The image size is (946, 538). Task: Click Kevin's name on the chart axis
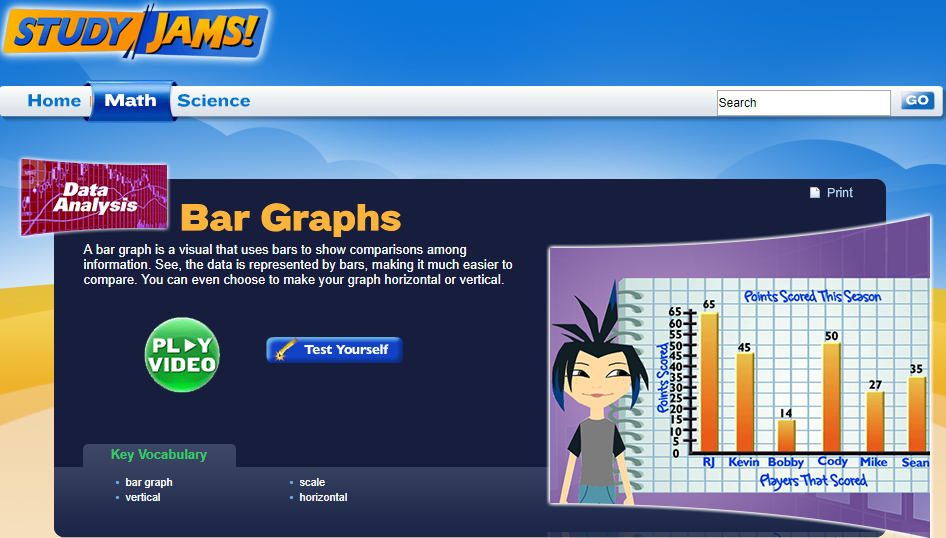pyautogui.click(x=743, y=462)
